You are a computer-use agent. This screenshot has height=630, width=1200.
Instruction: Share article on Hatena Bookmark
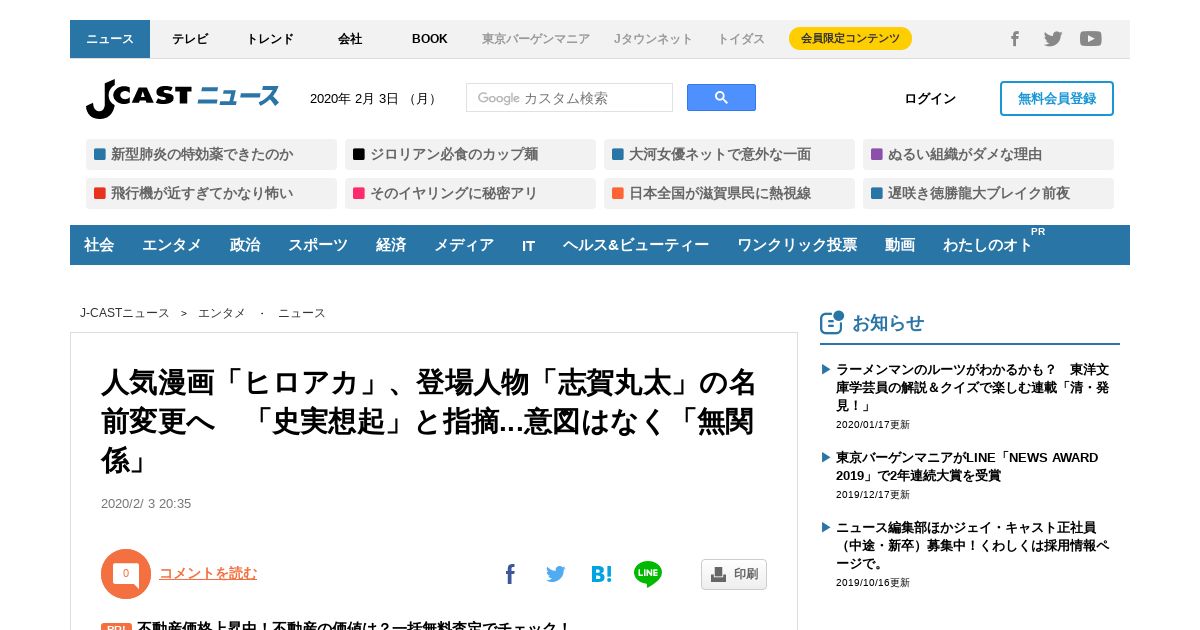click(x=601, y=574)
